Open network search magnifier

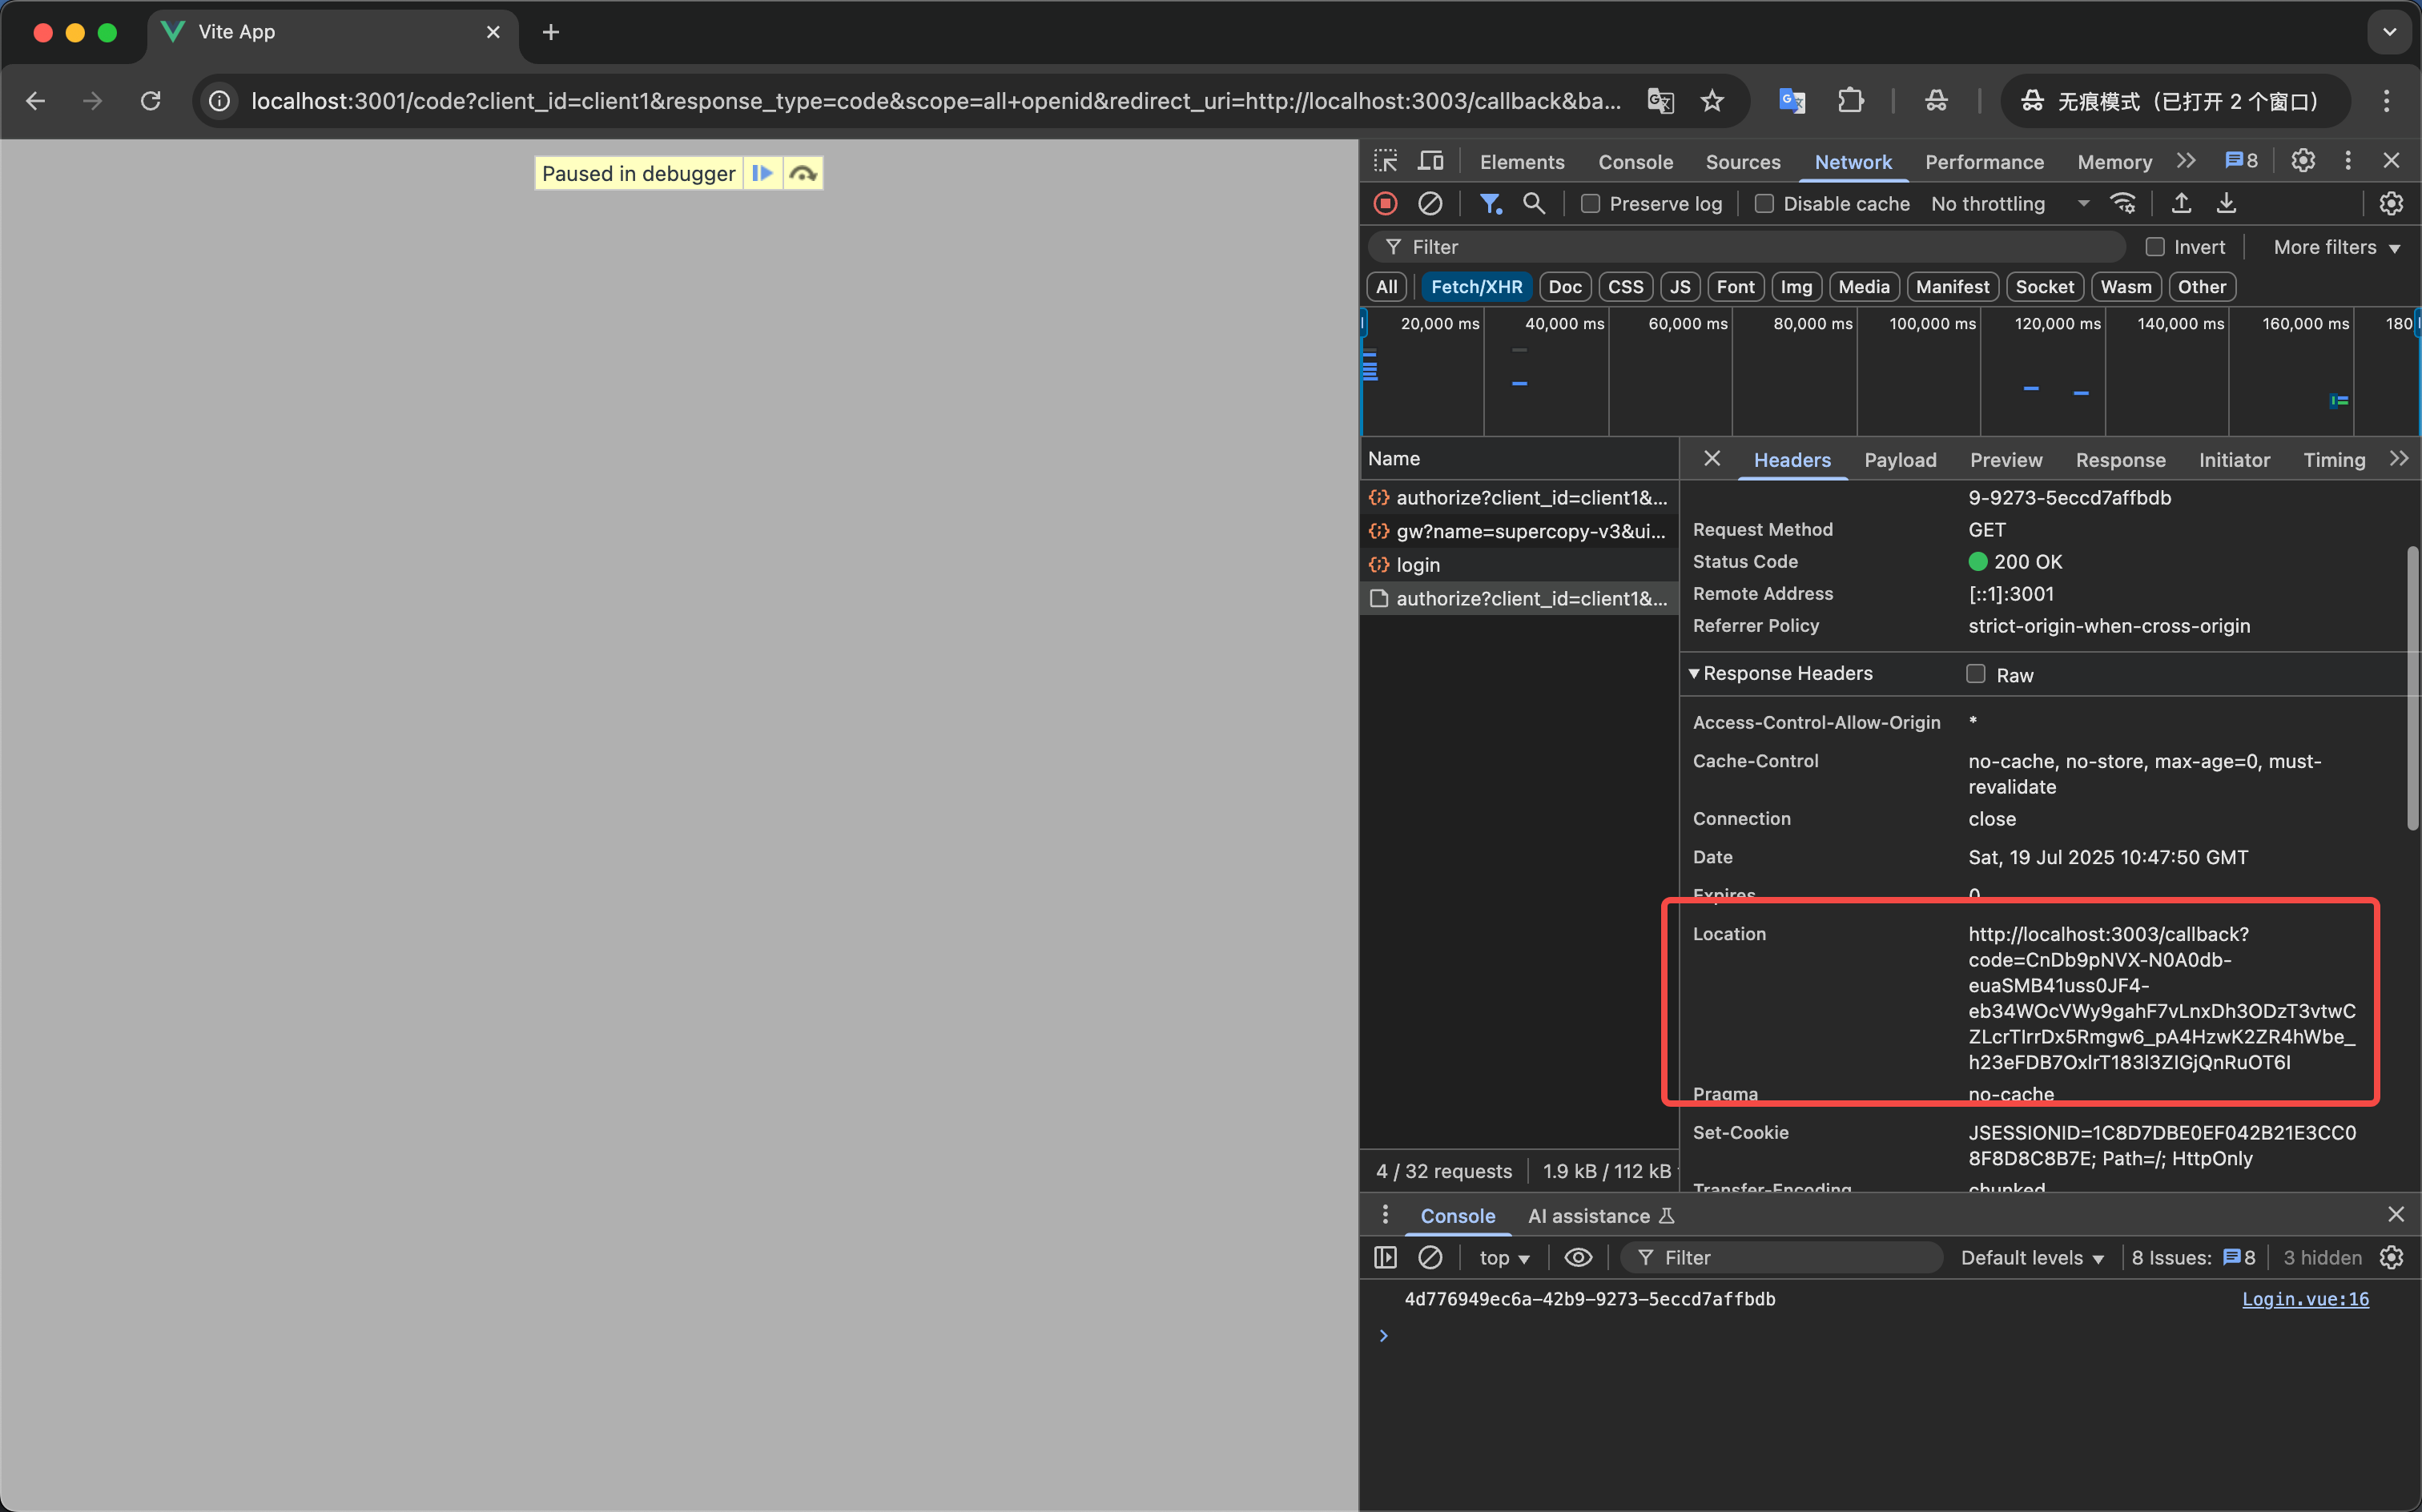click(1533, 204)
